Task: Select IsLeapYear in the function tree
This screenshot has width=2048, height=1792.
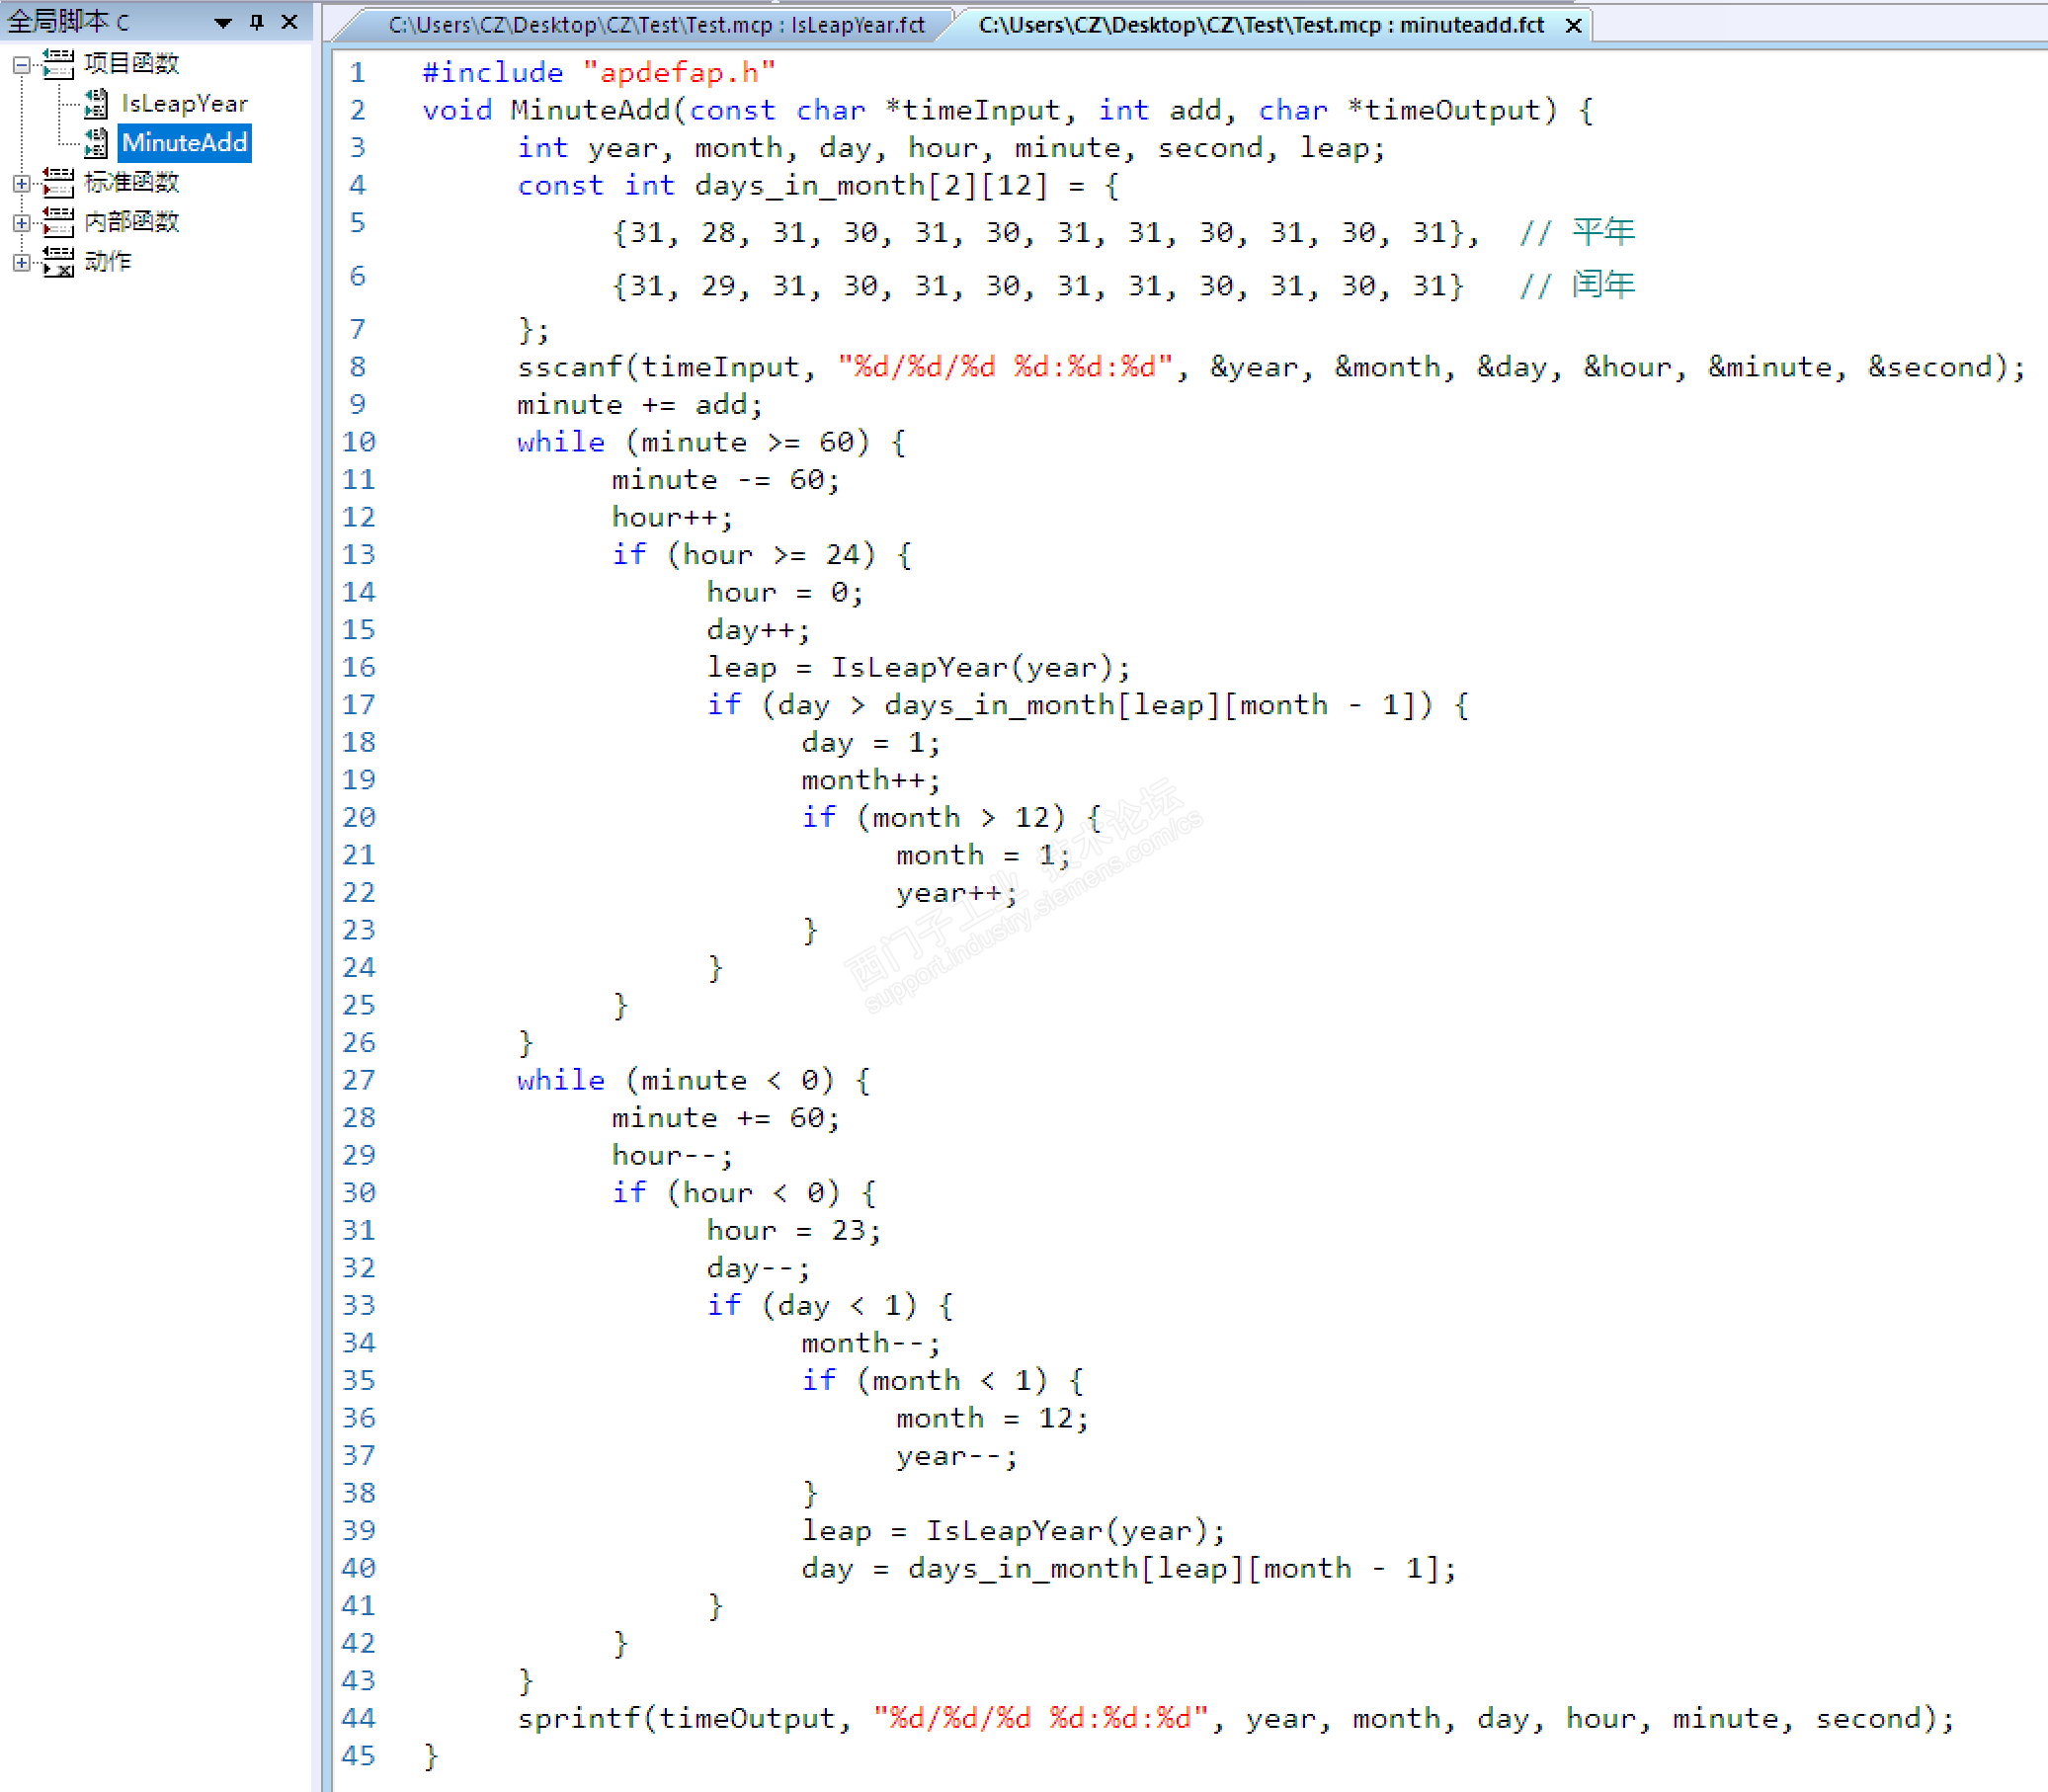Action: click(184, 103)
